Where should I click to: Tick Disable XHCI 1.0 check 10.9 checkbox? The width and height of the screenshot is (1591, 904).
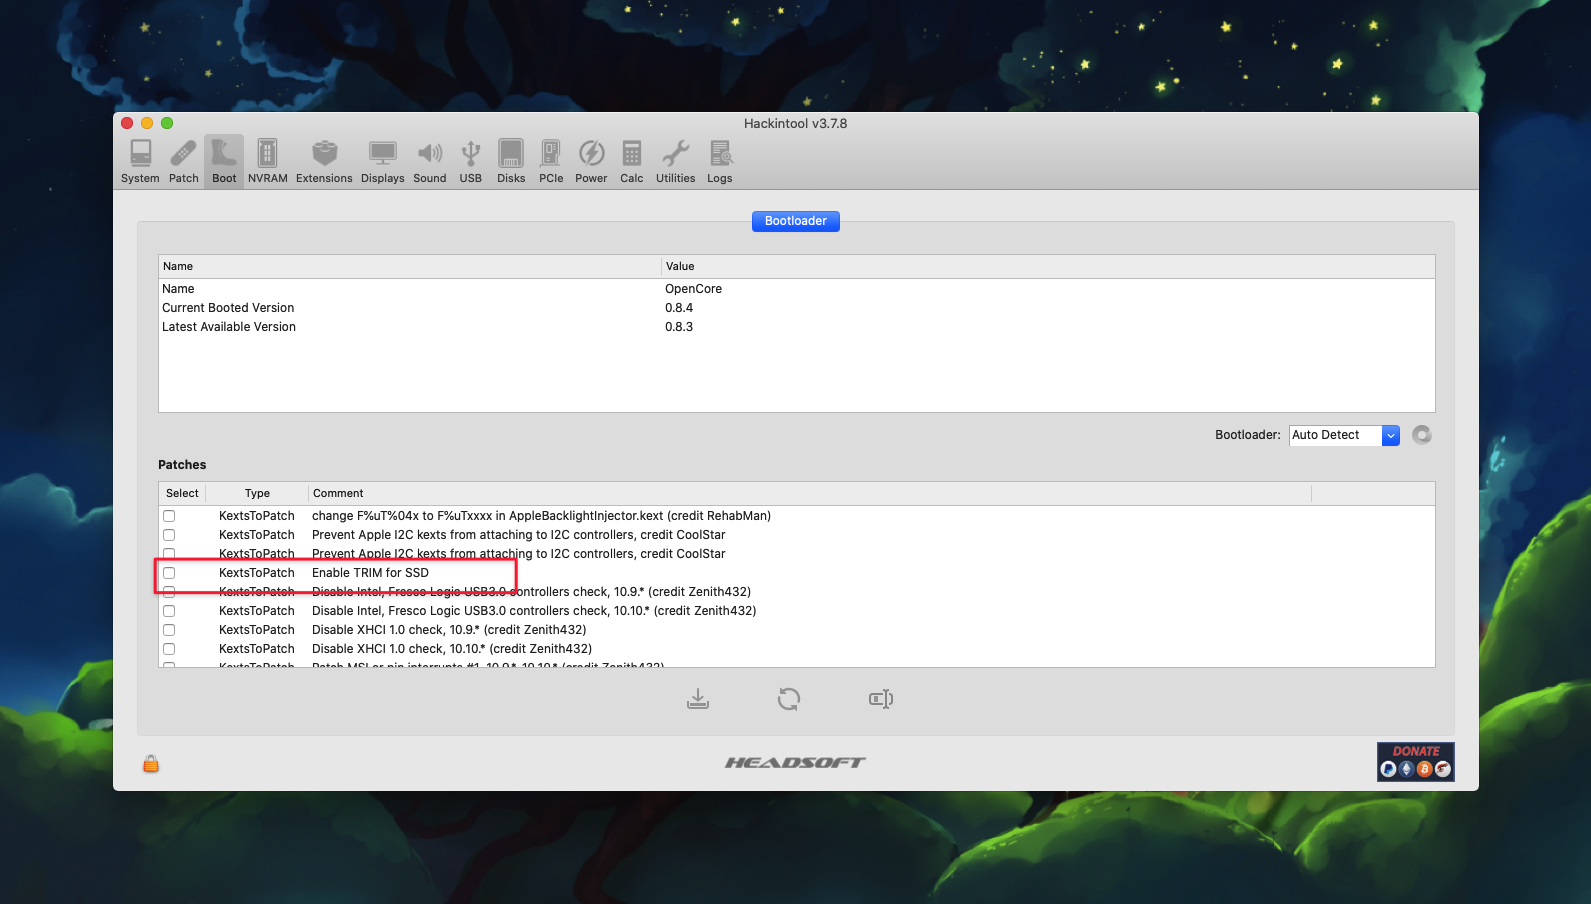tap(169, 630)
